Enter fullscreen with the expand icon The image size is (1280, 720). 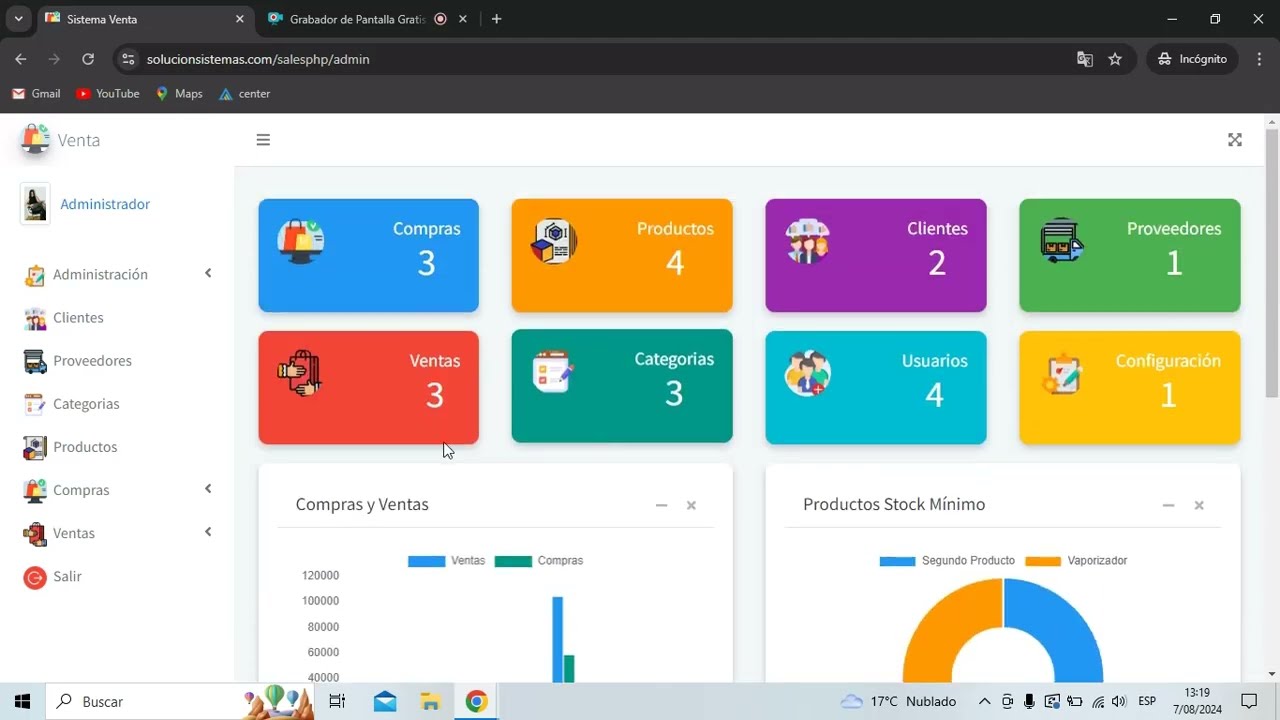(x=1235, y=140)
